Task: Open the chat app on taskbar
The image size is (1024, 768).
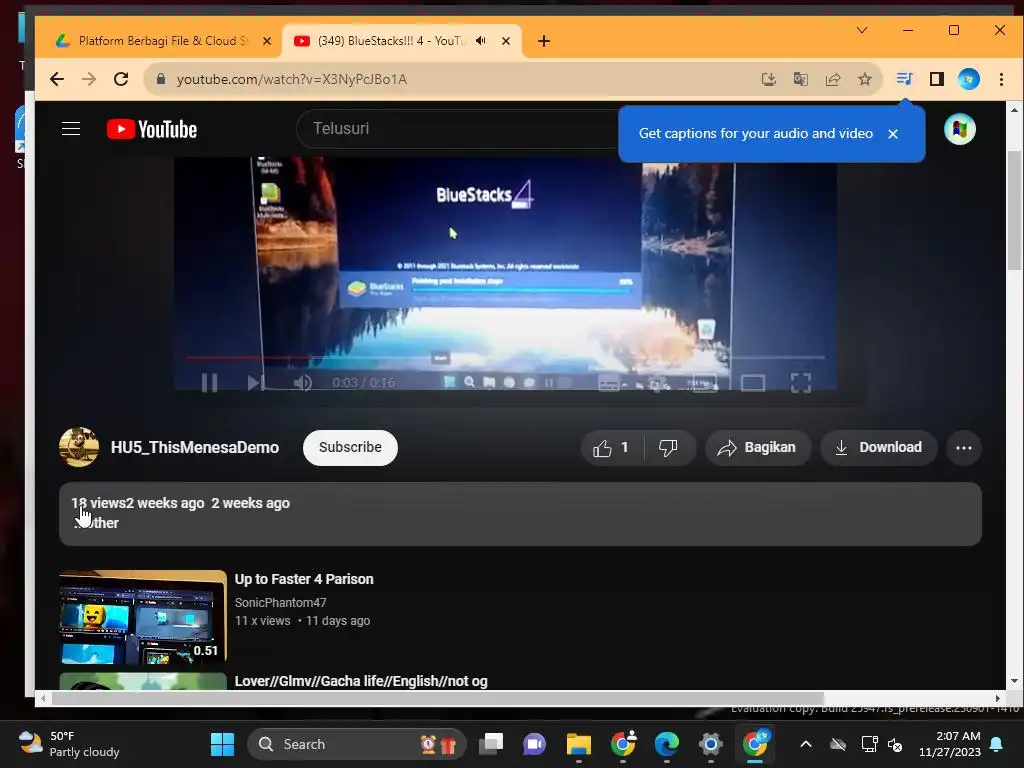Action: pyautogui.click(x=534, y=744)
